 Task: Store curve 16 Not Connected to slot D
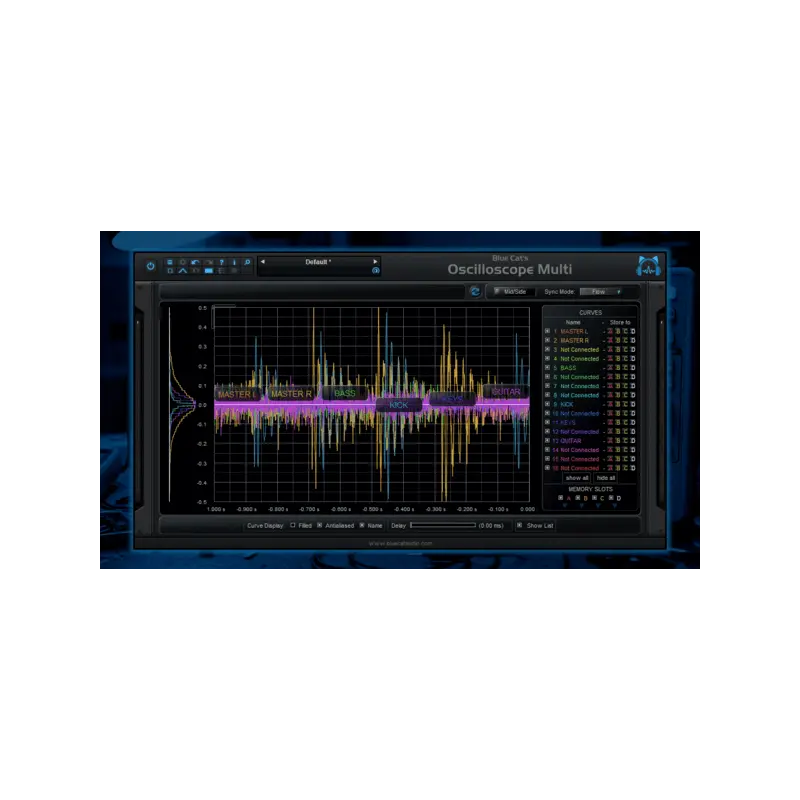[633, 468]
